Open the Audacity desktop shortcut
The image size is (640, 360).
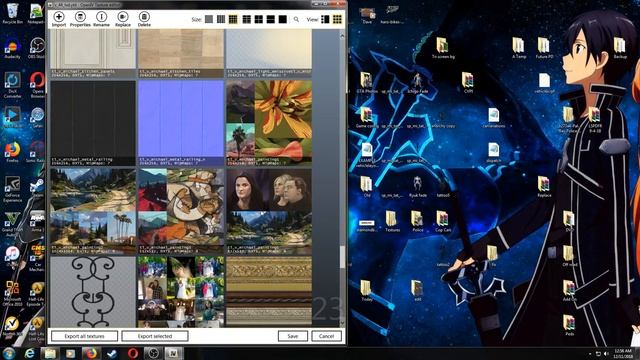pyautogui.click(x=12, y=49)
